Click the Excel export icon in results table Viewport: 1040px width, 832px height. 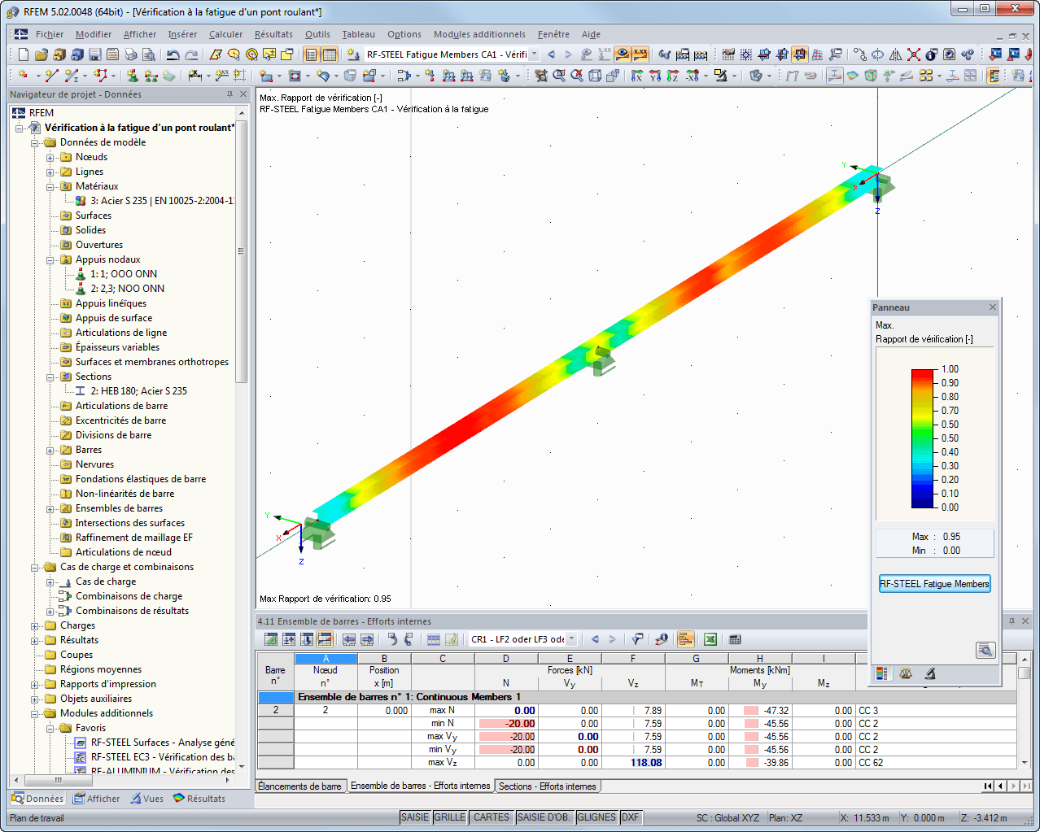tap(710, 639)
